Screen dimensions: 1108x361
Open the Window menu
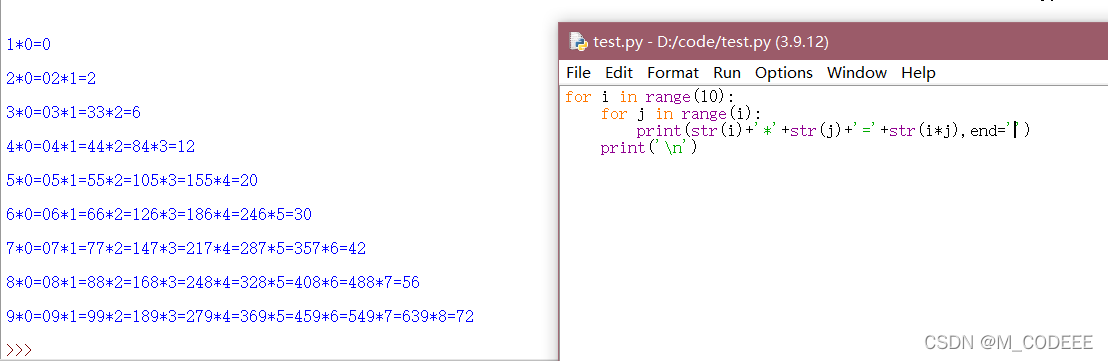856,73
